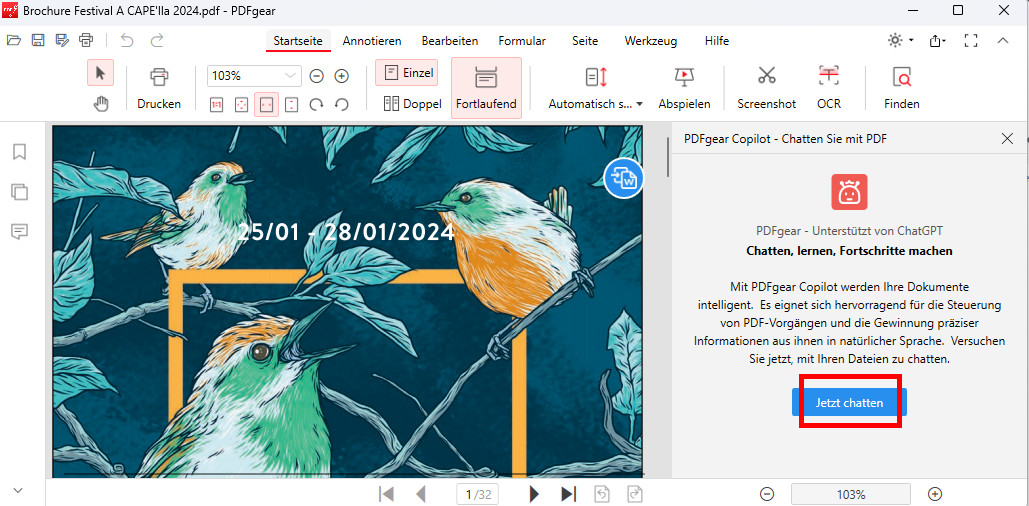Viewport: 1029px width, 506px height.
Task: Click the Save As icon with pencil
Action: tap(62, 41)
